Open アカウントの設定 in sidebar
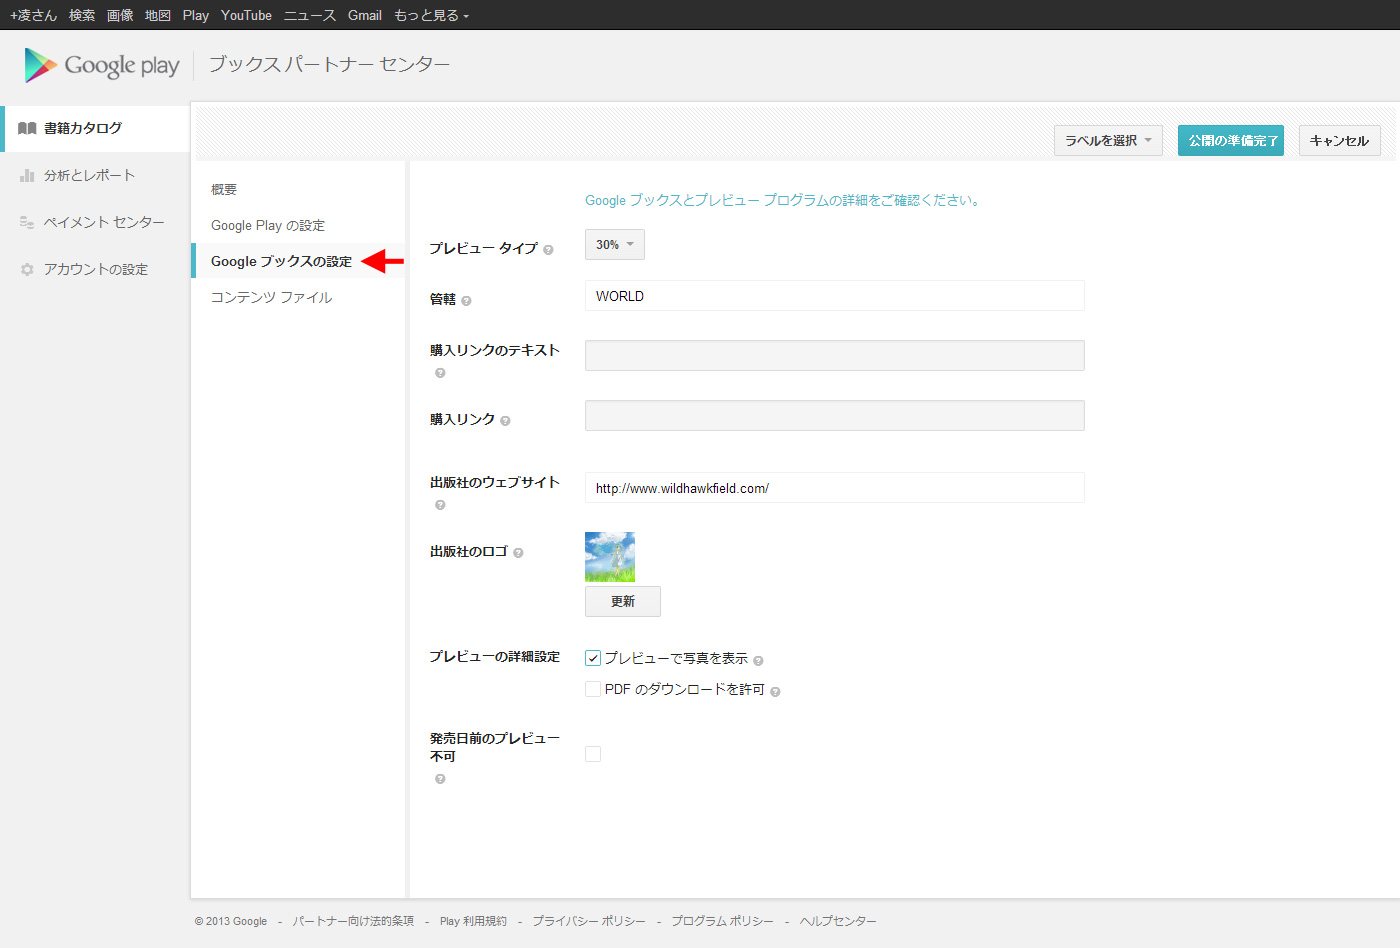This screenshot has width=1400, height=948. coord(95,269)
